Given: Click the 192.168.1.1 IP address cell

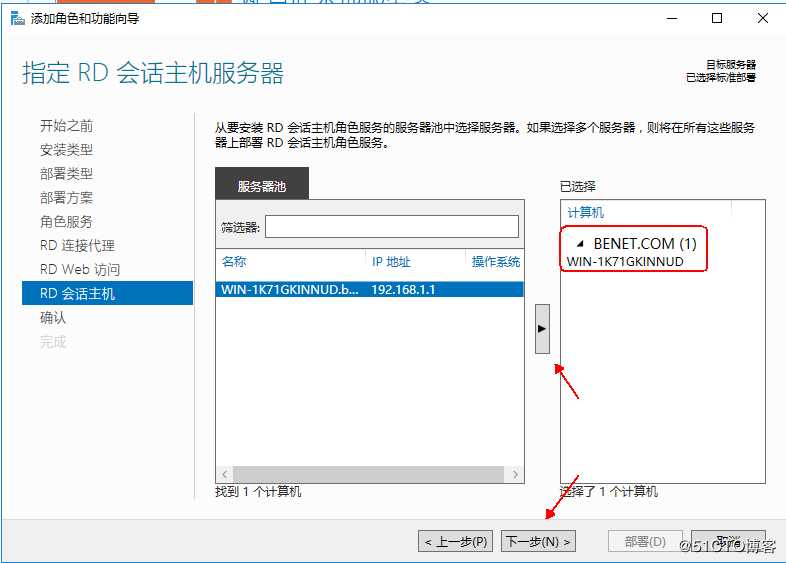Looking at the screenshot, I should tap(403, 289).
